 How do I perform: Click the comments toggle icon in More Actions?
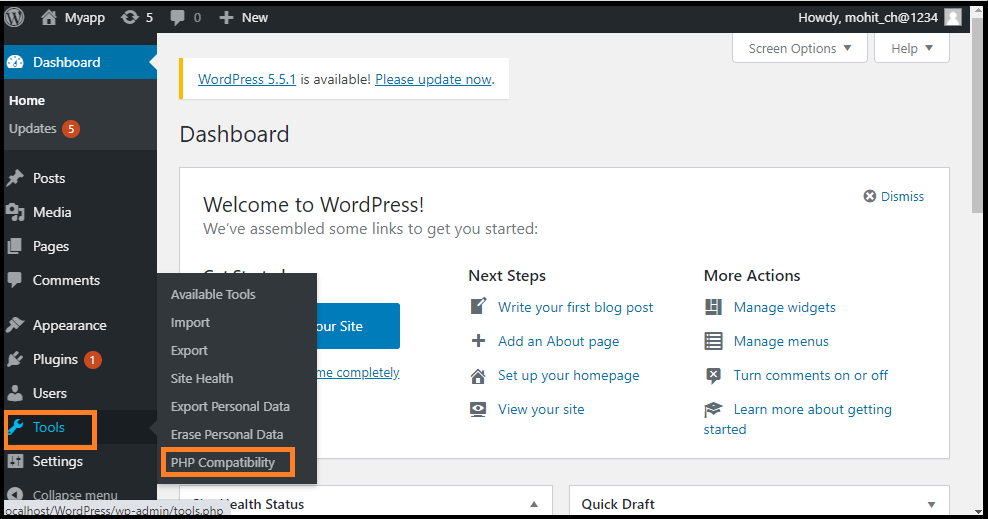(713, 376)
